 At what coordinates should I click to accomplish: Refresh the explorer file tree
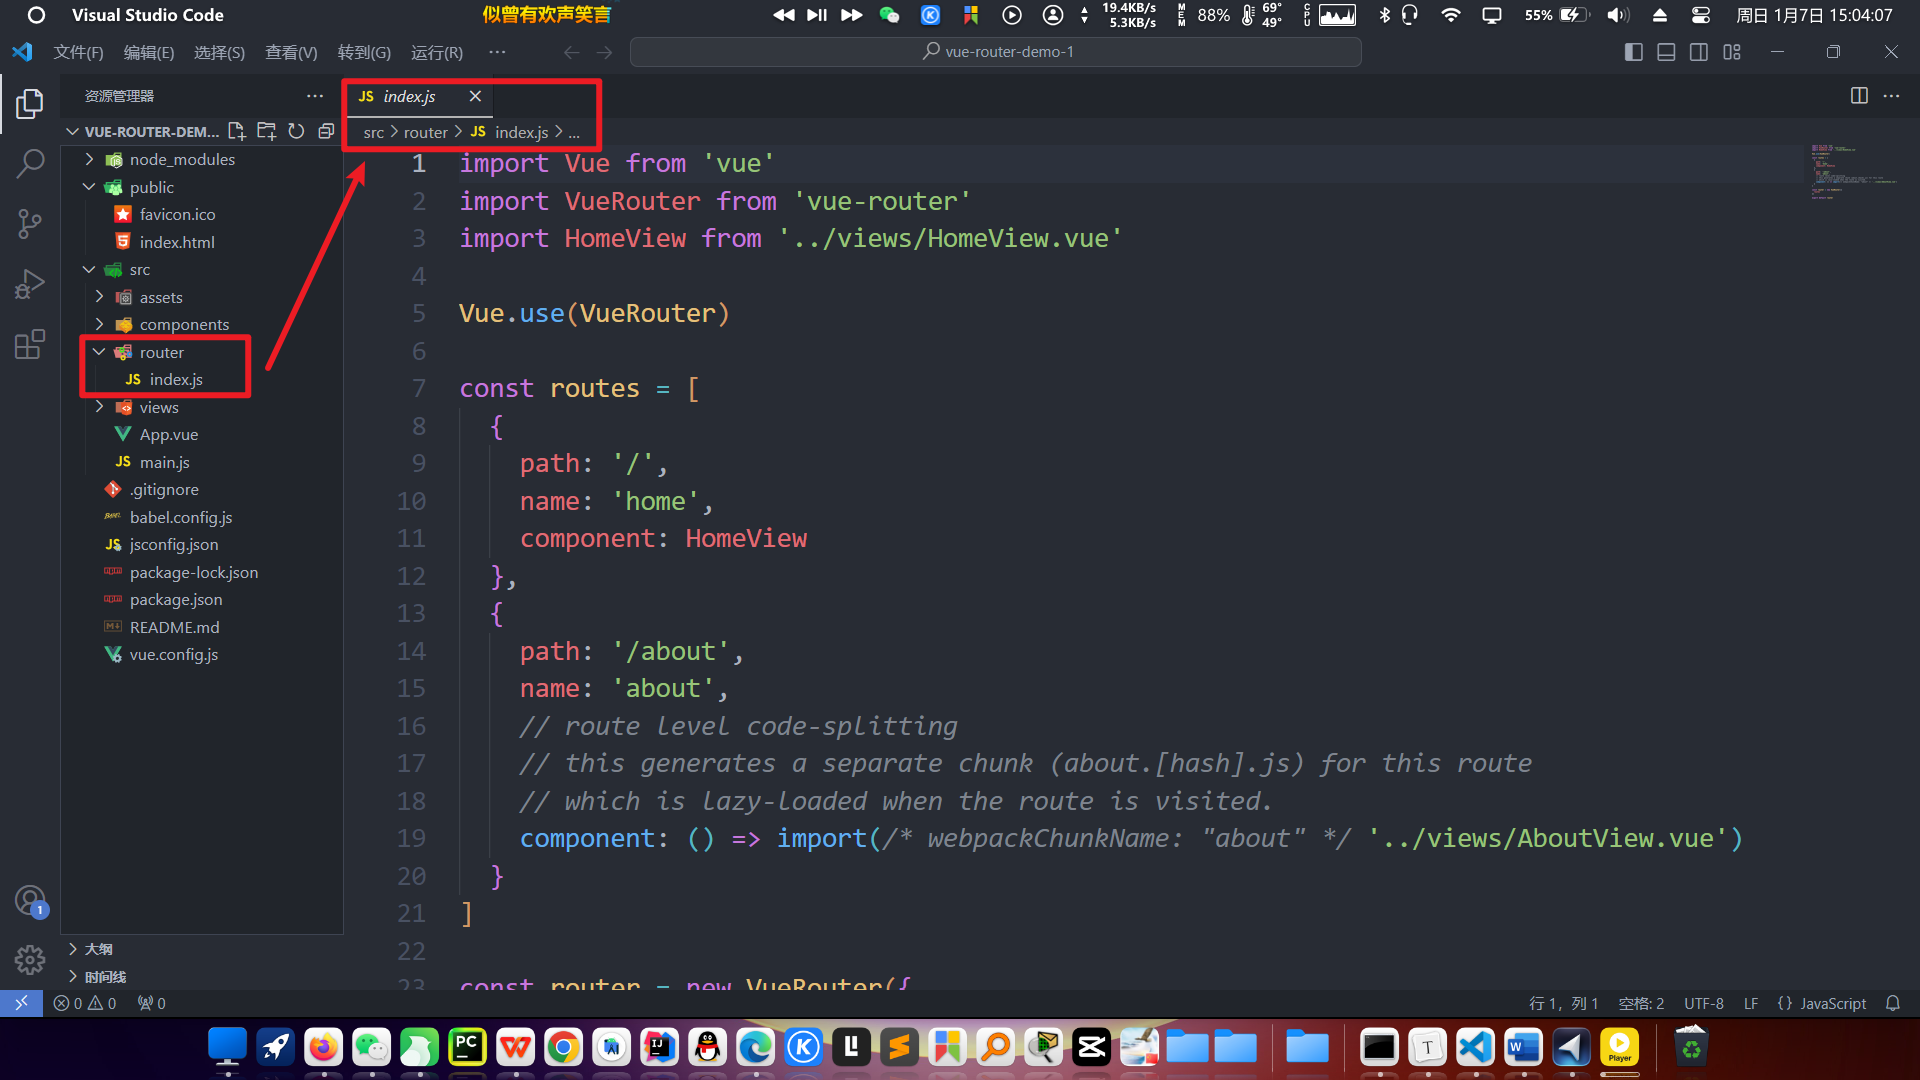point(296,131)
